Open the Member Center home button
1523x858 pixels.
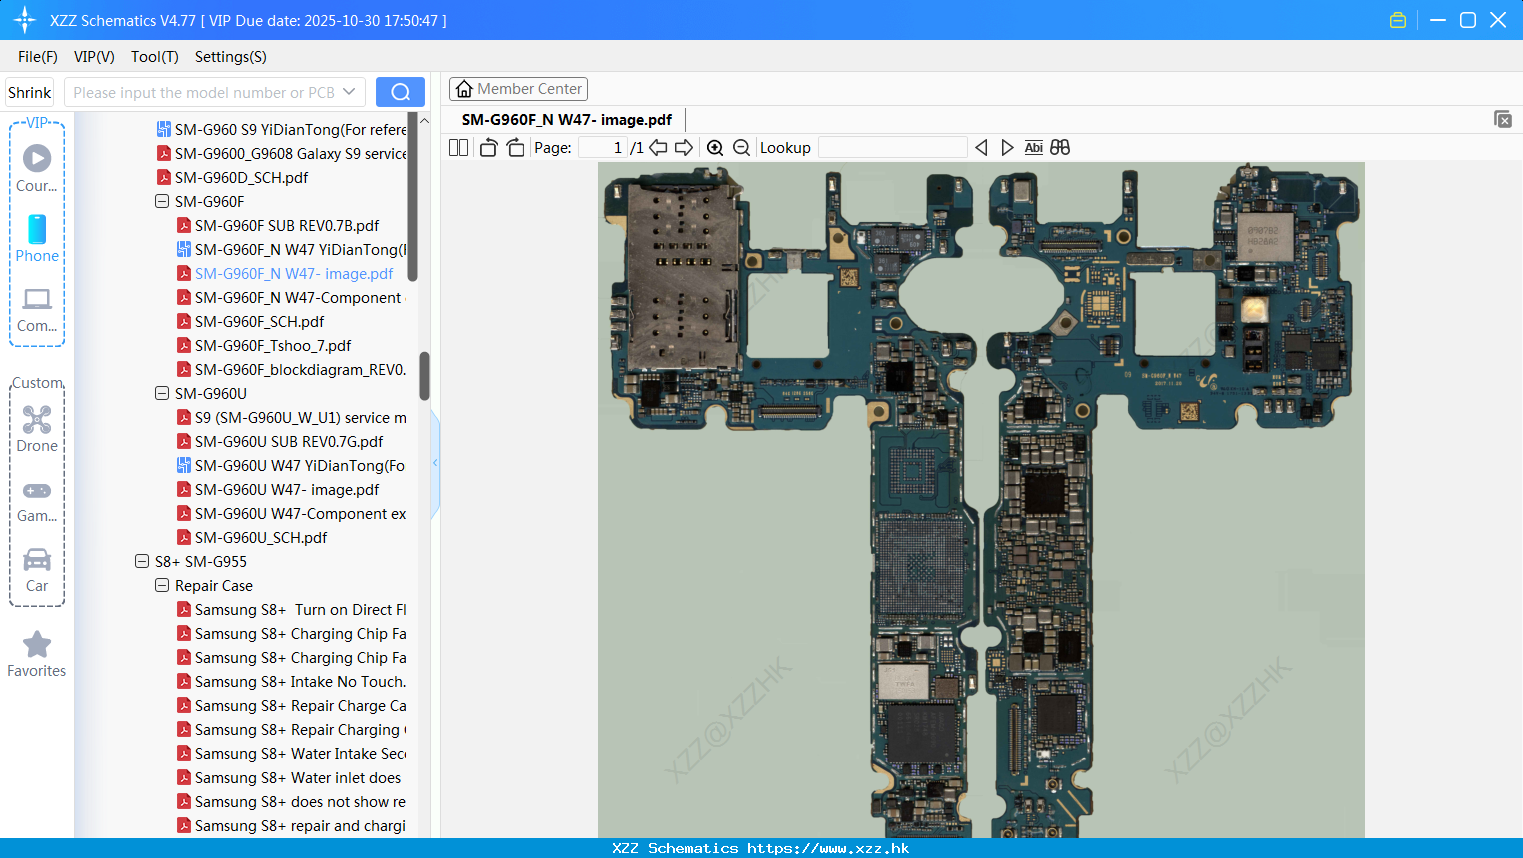tap(518, 89)
